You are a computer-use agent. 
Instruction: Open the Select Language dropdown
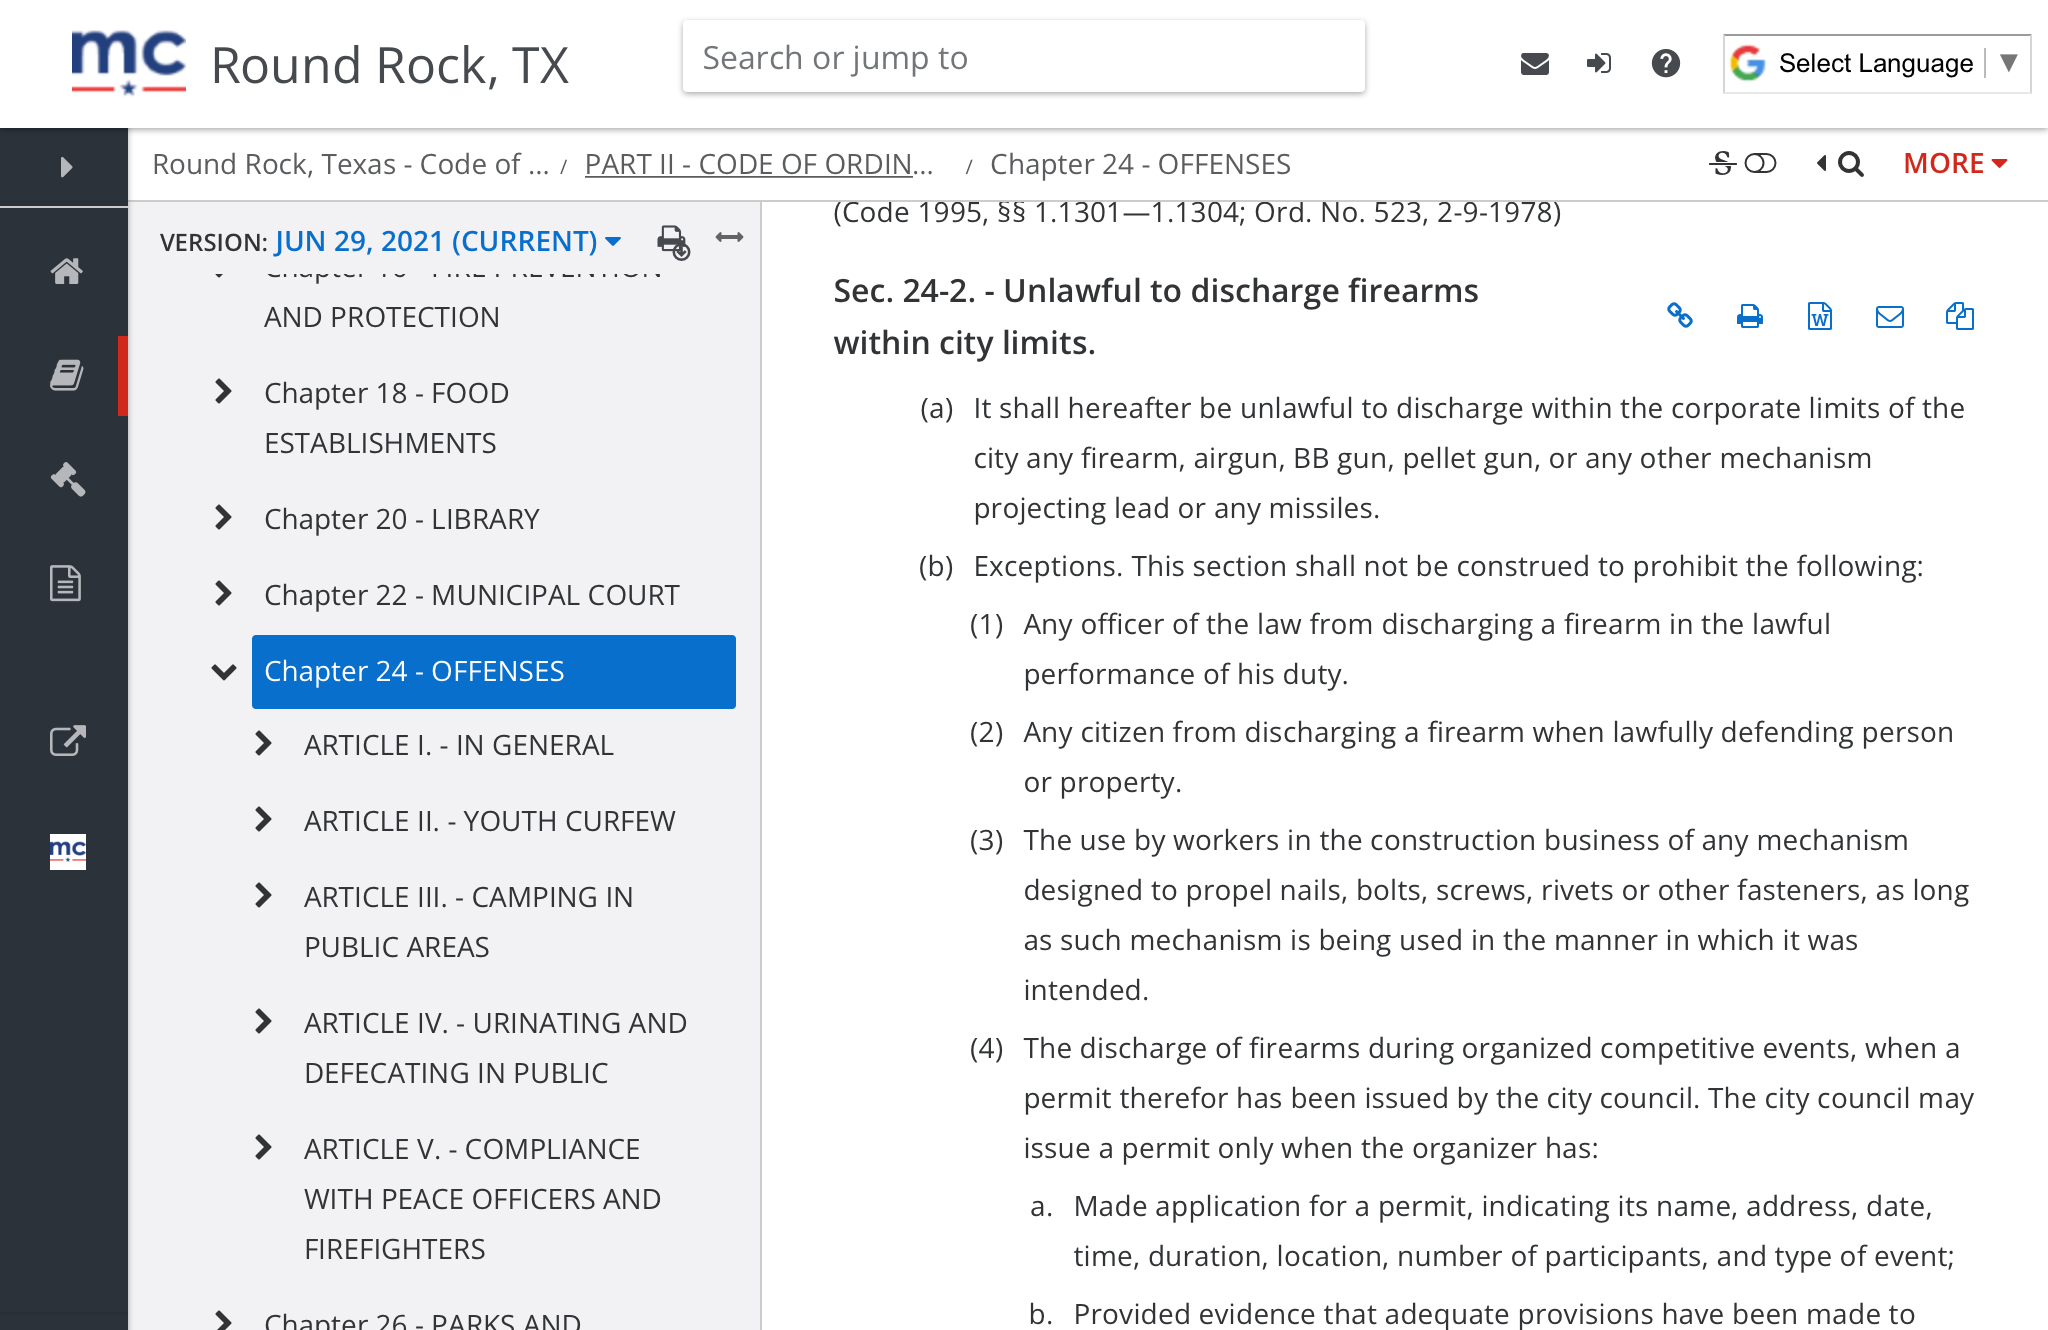point(1877,64)
